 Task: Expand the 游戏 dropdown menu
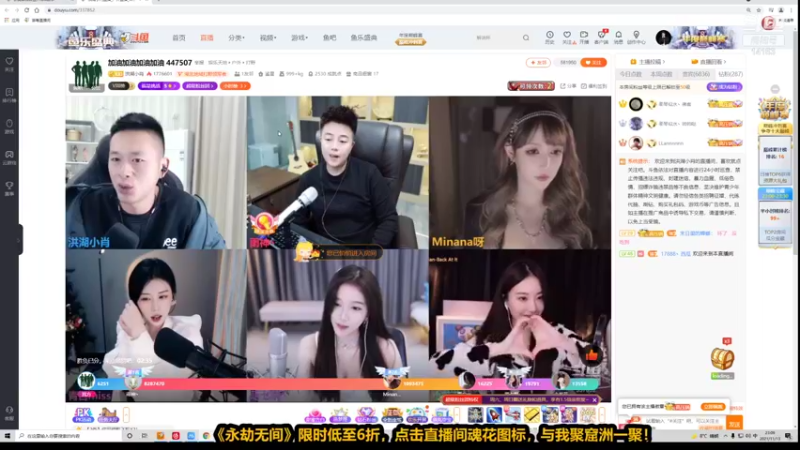[x=299, y=38]
